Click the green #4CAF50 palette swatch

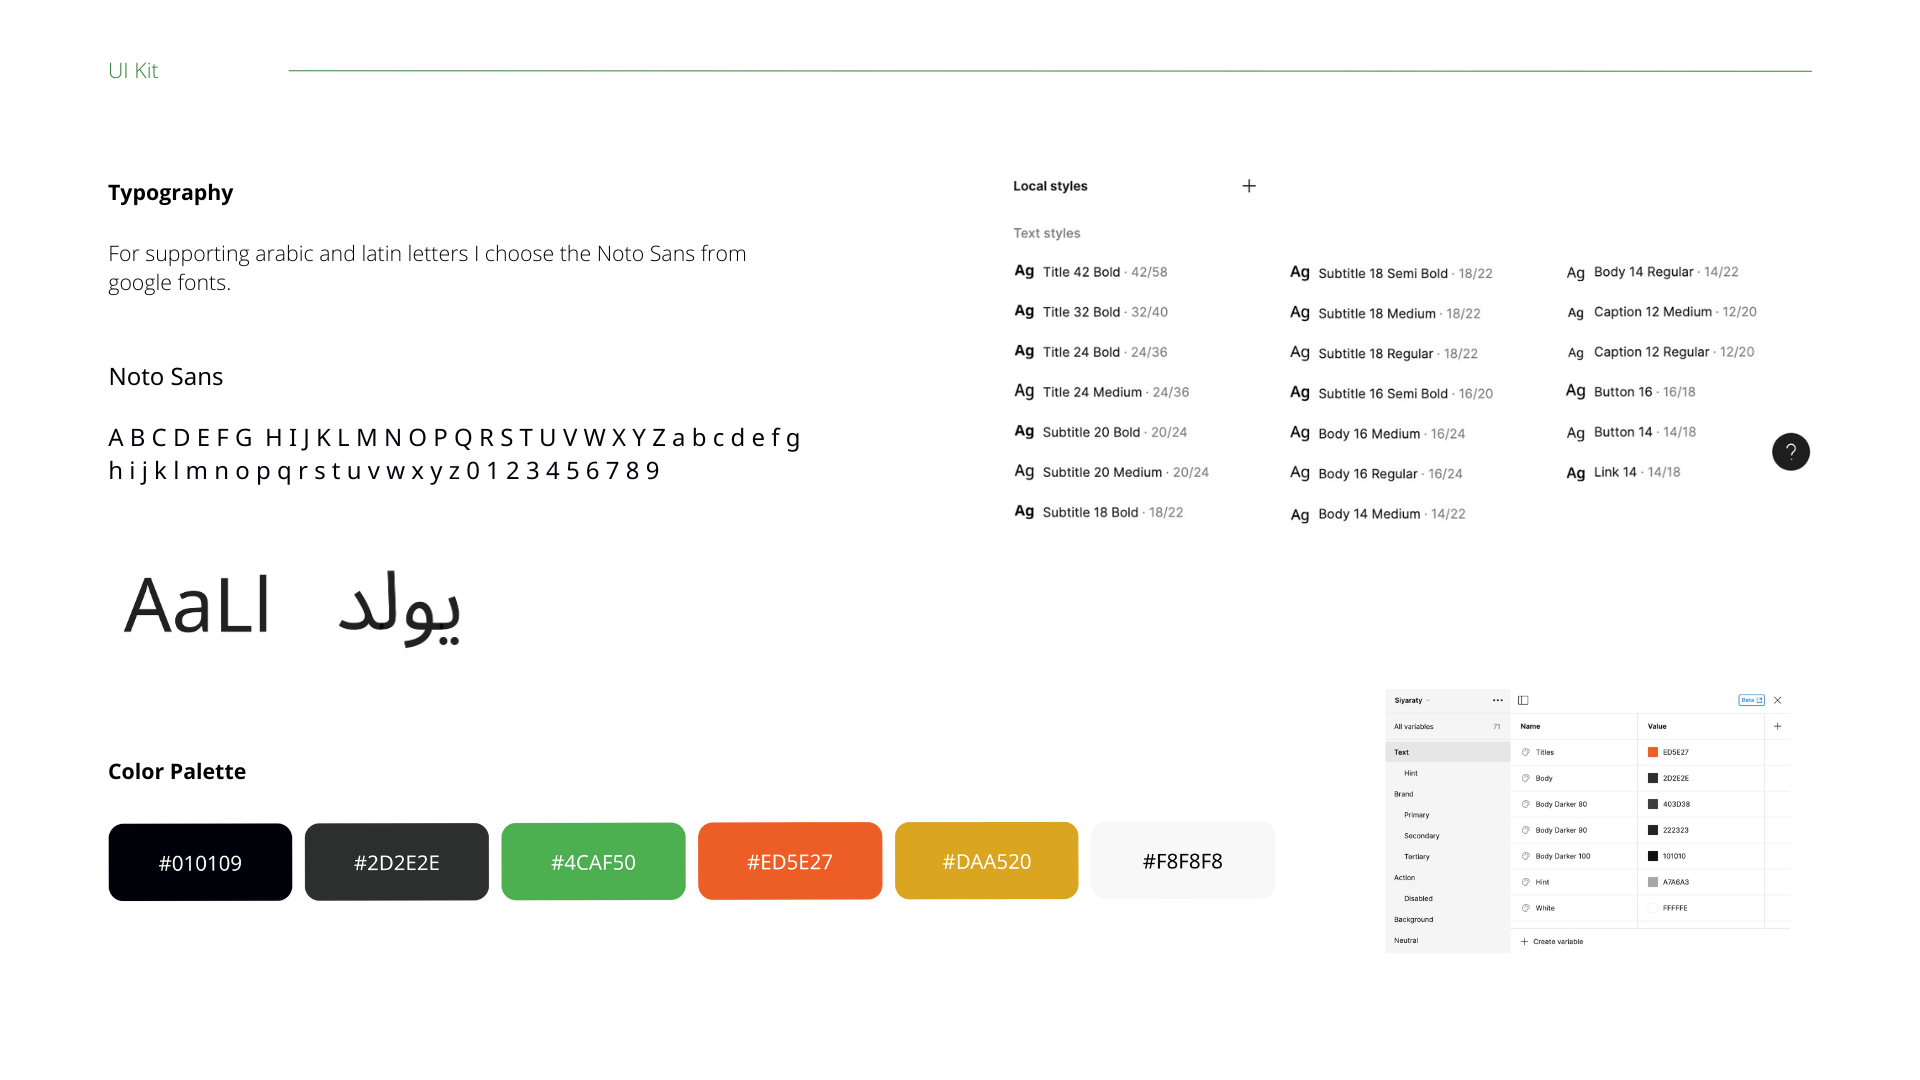593,861
